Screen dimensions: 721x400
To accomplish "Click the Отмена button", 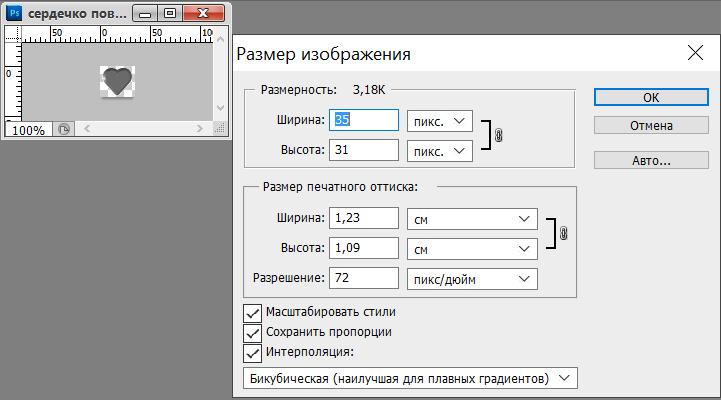I will (651, 126).
